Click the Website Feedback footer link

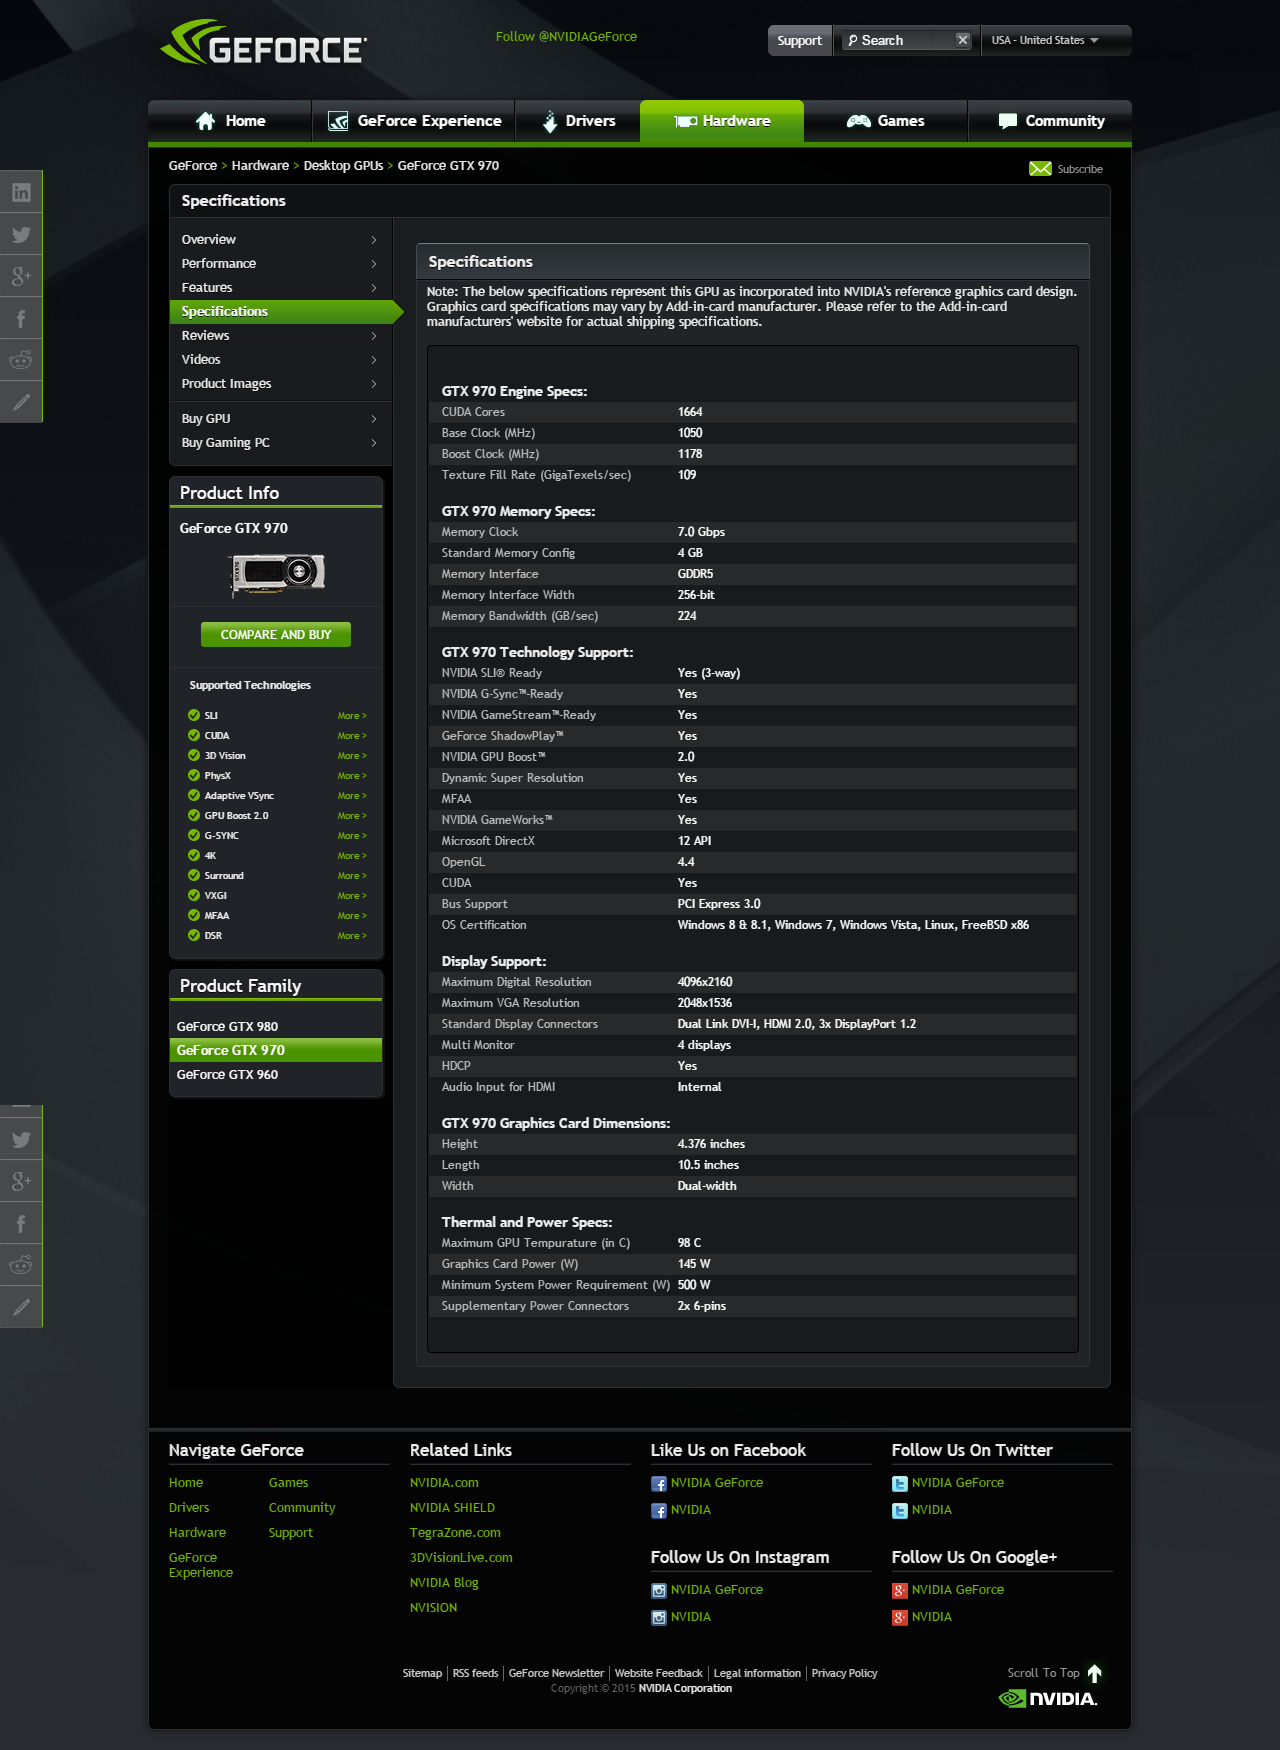pyautogui.click(x=658, y=1673)
